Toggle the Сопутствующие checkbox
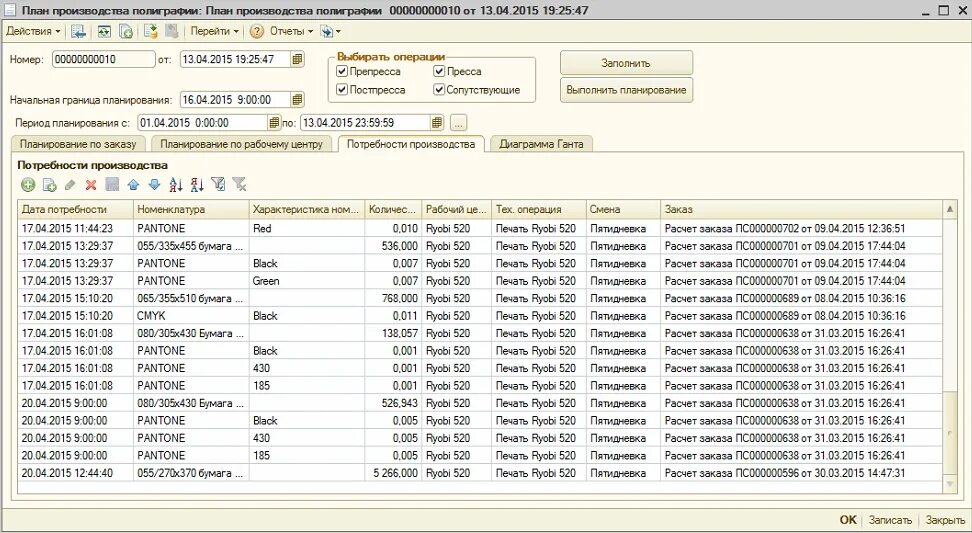The image size is (972, 533). tap(439, 90)
